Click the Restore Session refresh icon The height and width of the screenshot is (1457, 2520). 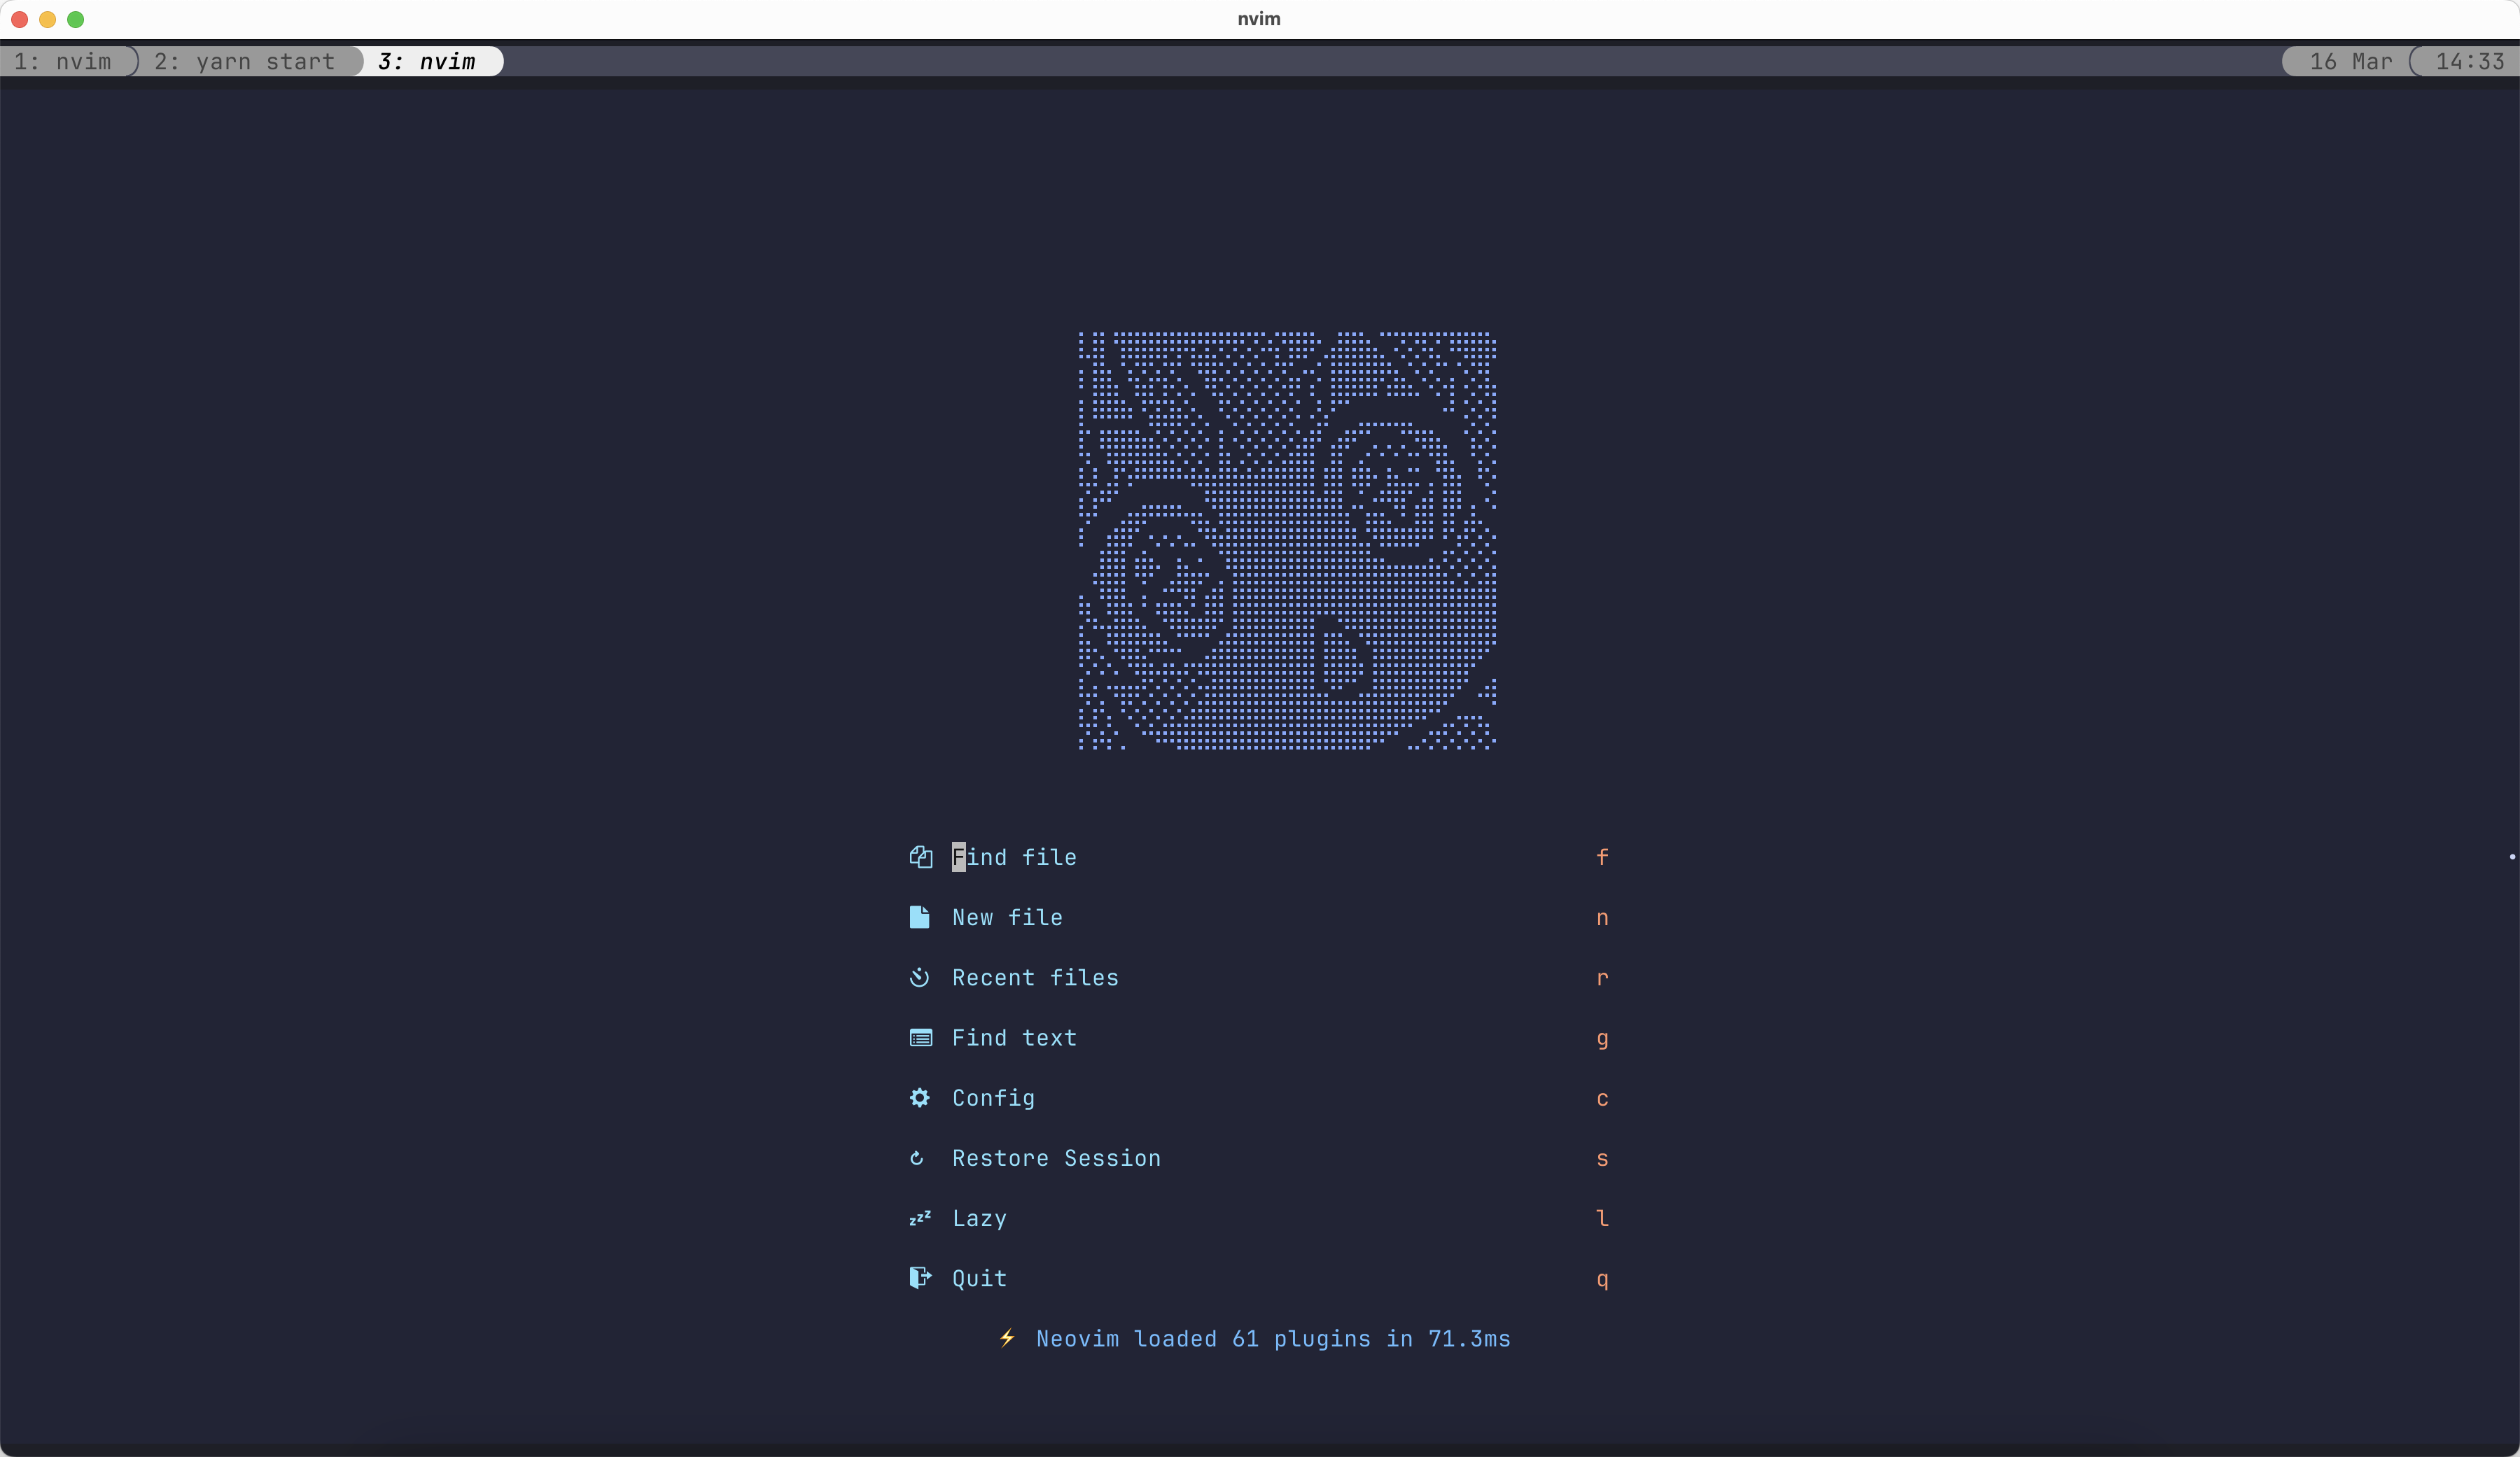916,1158
